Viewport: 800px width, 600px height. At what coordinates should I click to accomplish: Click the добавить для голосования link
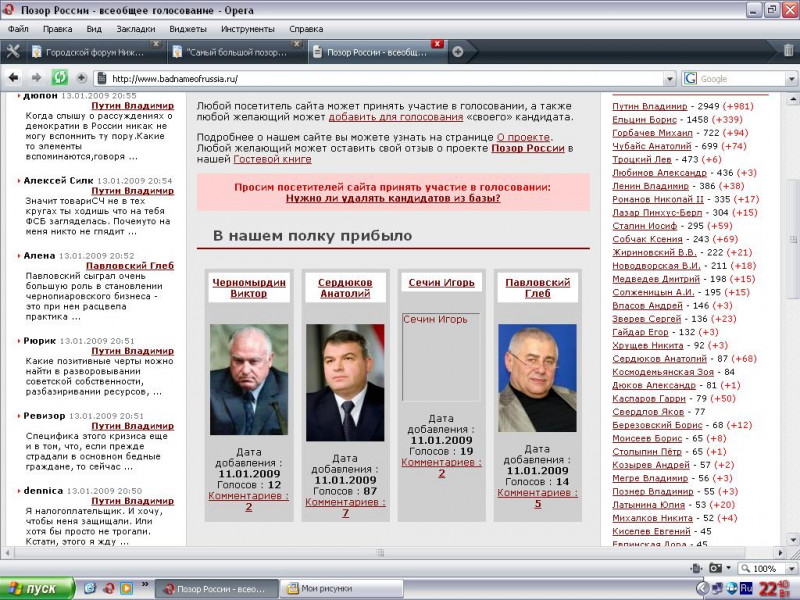395,117
